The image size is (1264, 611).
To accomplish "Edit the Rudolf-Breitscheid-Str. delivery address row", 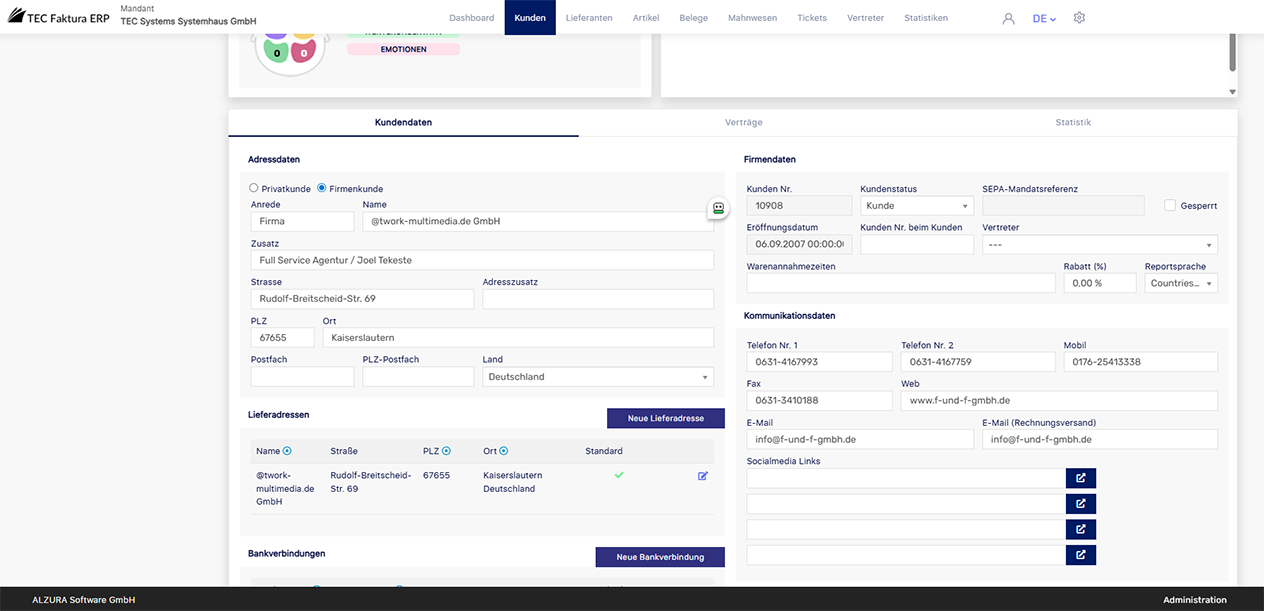I will 703,476.
